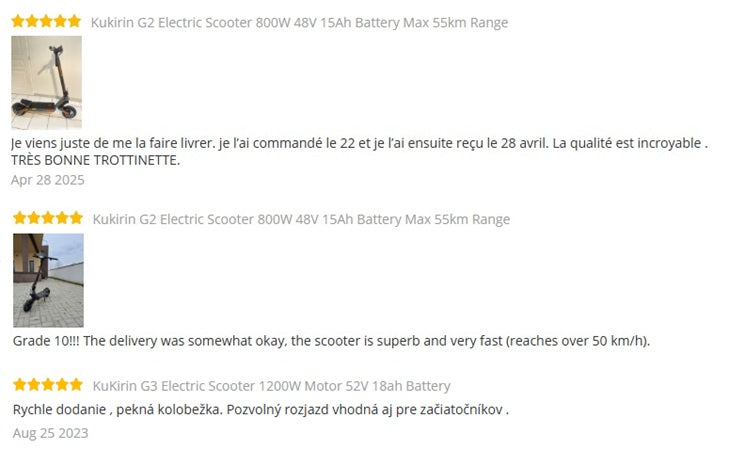Click the first star of the French review's rating

click(x=18, y=21)
